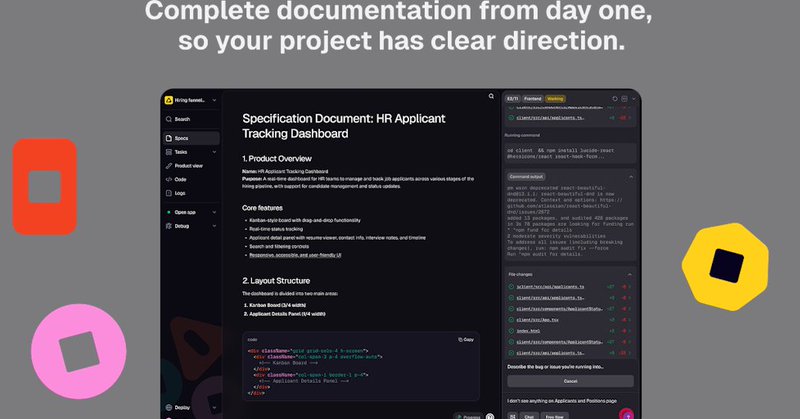Click the Real-time status tracking bullet
This screenshot has width=800, height=419.
[x=276, y=229]
